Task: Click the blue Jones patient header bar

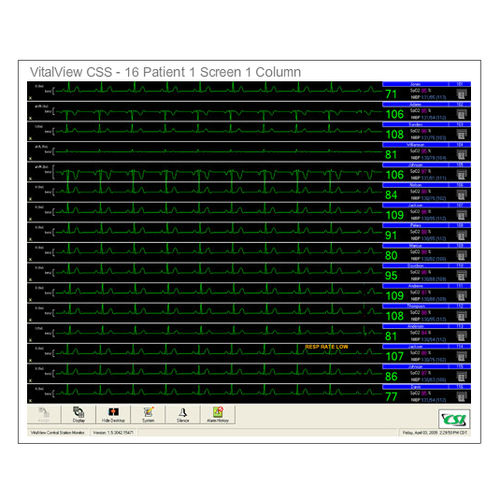Action: [426, 84]
